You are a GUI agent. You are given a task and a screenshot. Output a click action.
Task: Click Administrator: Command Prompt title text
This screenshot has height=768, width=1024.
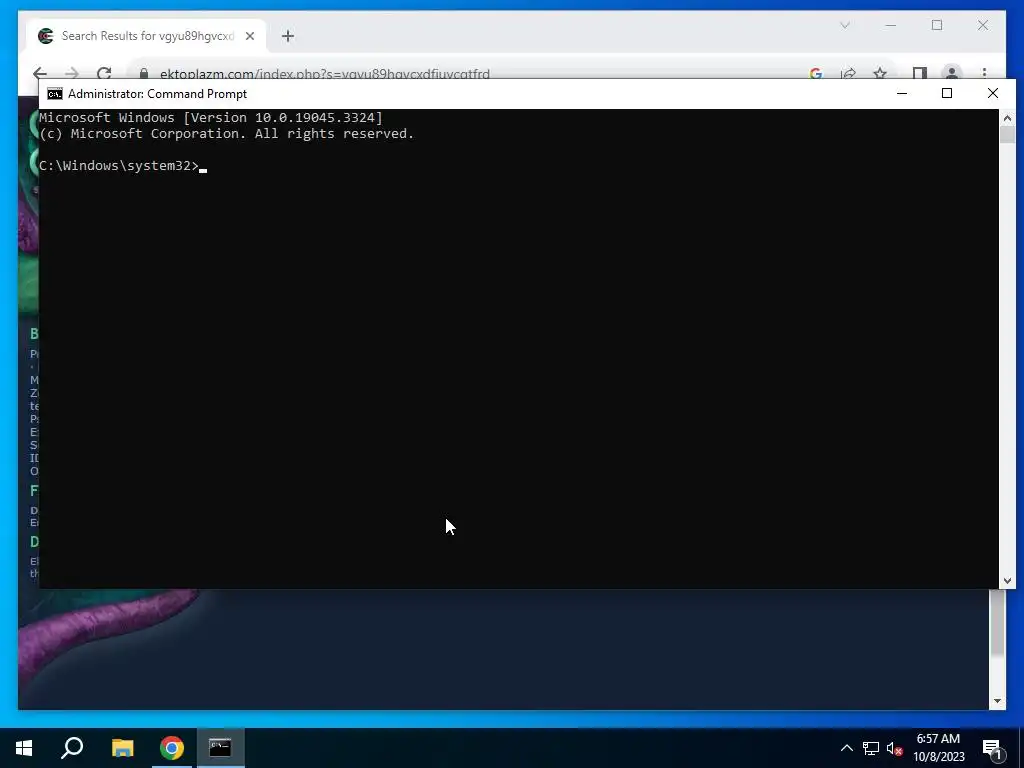coord(157,94)
